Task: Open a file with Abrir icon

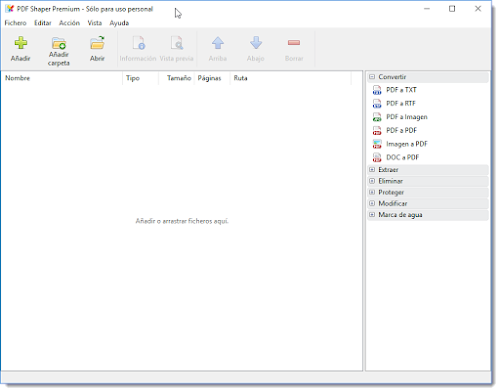Action: (97, 43)
